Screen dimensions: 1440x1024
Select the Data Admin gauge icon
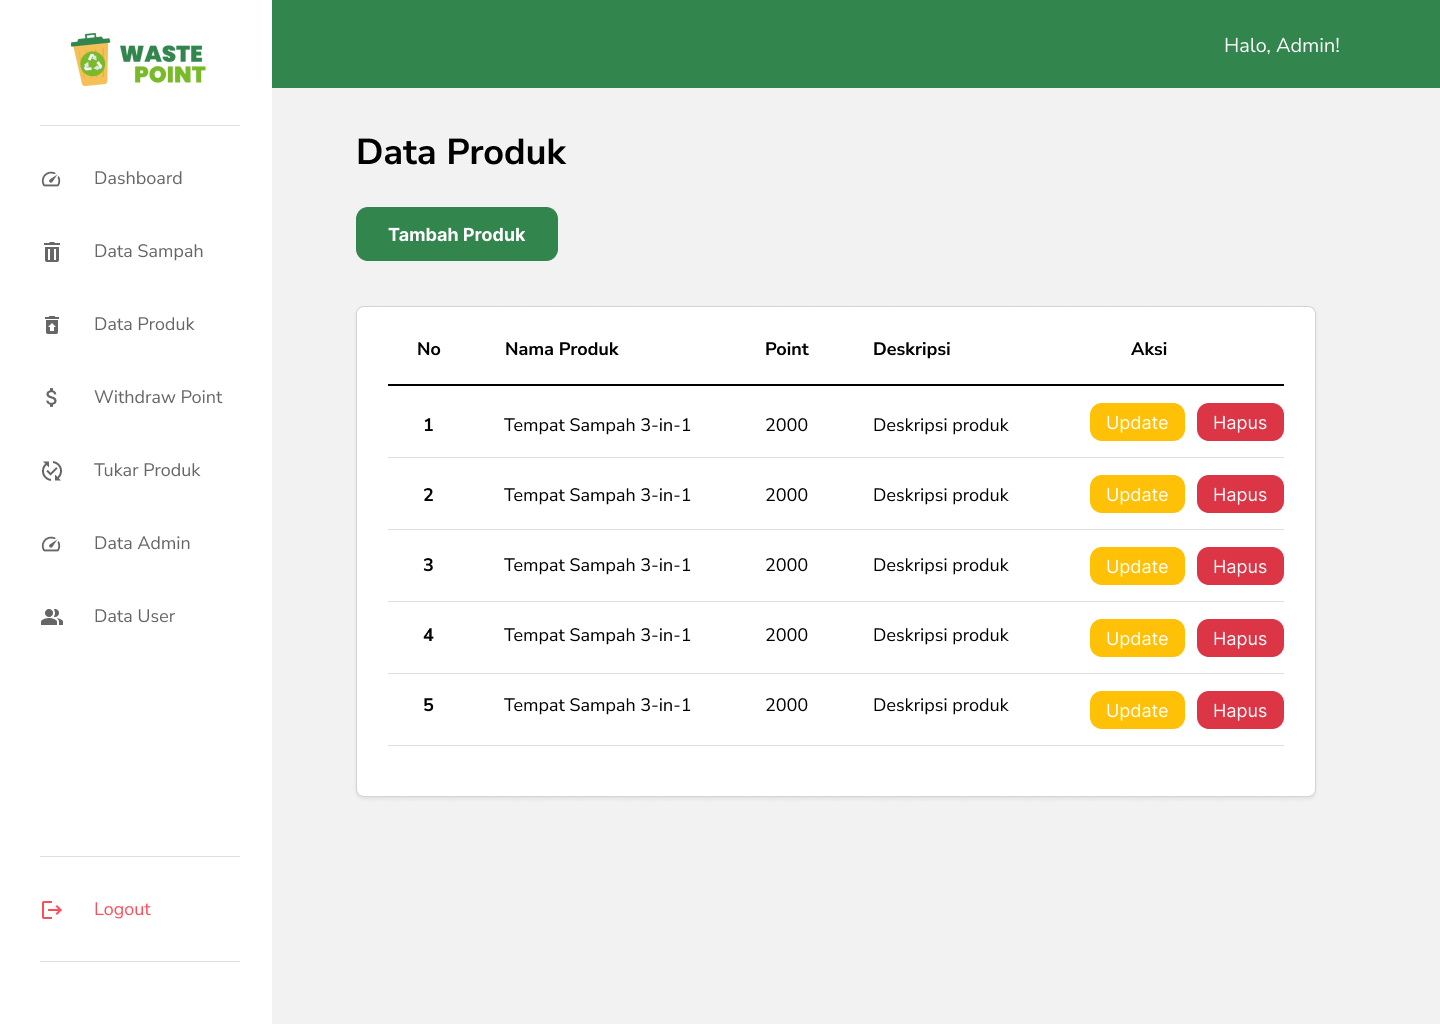[51, 543]
